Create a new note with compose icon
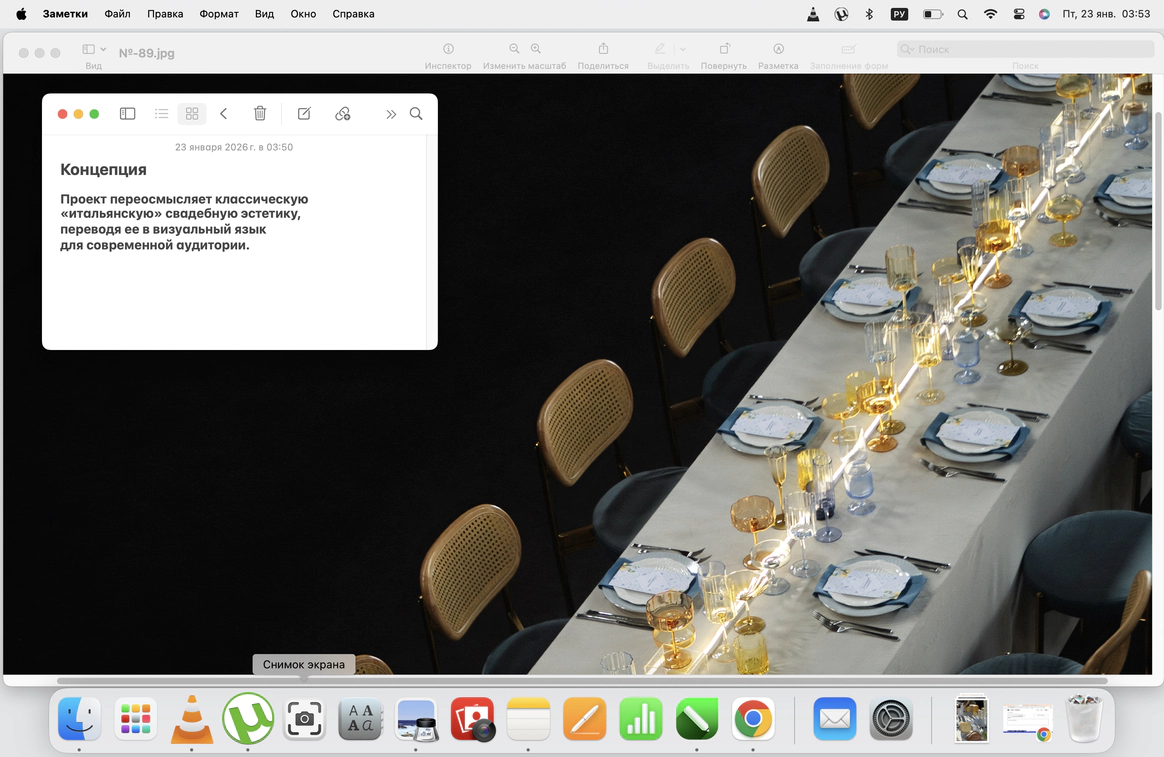 304,114
